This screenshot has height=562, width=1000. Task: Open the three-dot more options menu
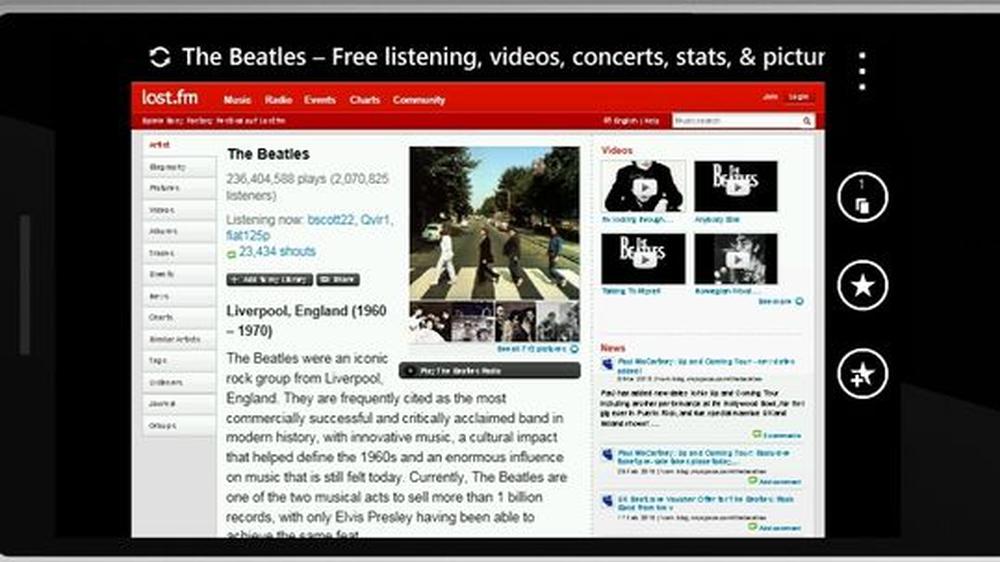[x=862, y=71]
